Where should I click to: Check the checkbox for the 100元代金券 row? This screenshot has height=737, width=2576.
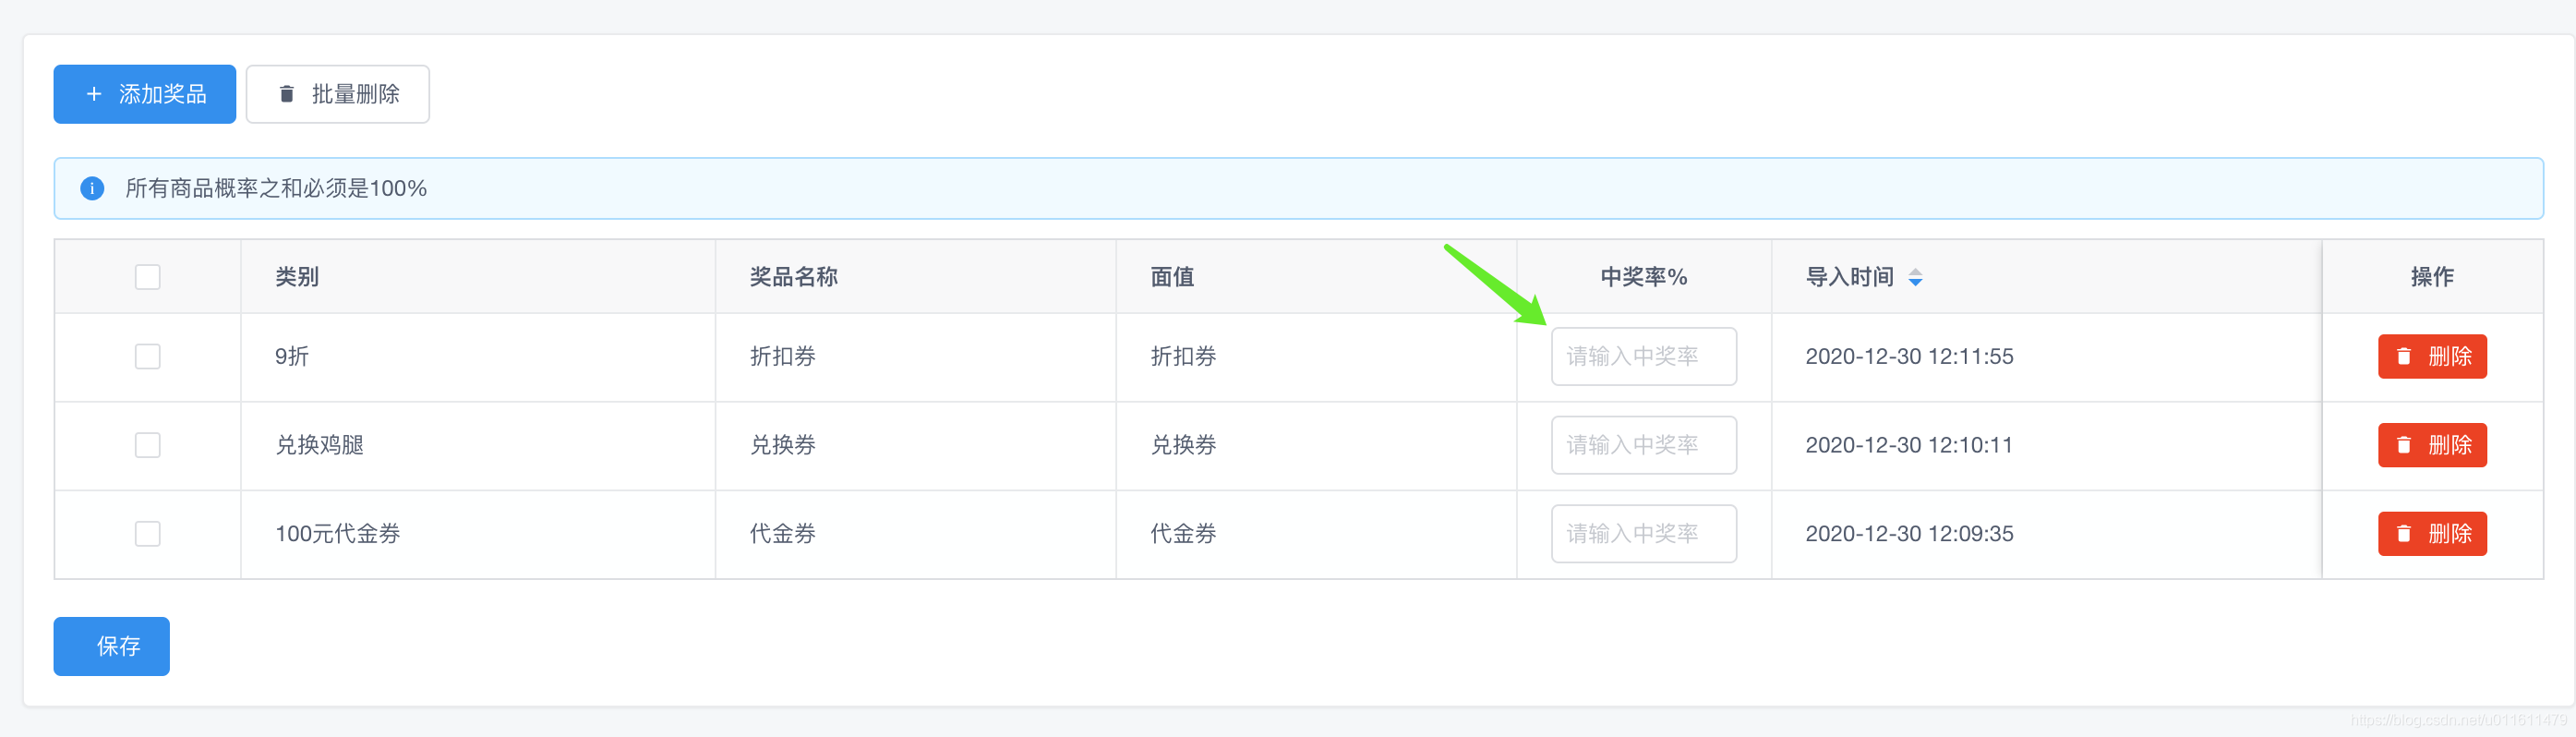click(147, 533)
